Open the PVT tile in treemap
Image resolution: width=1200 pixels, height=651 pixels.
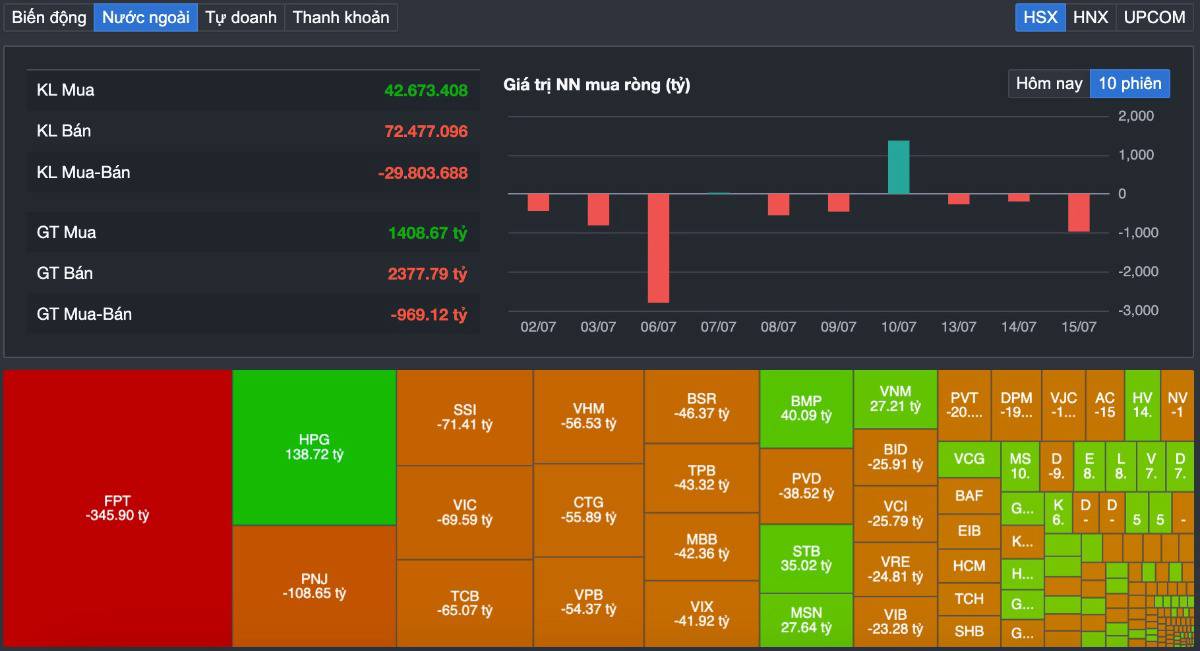tap(964, 404)
